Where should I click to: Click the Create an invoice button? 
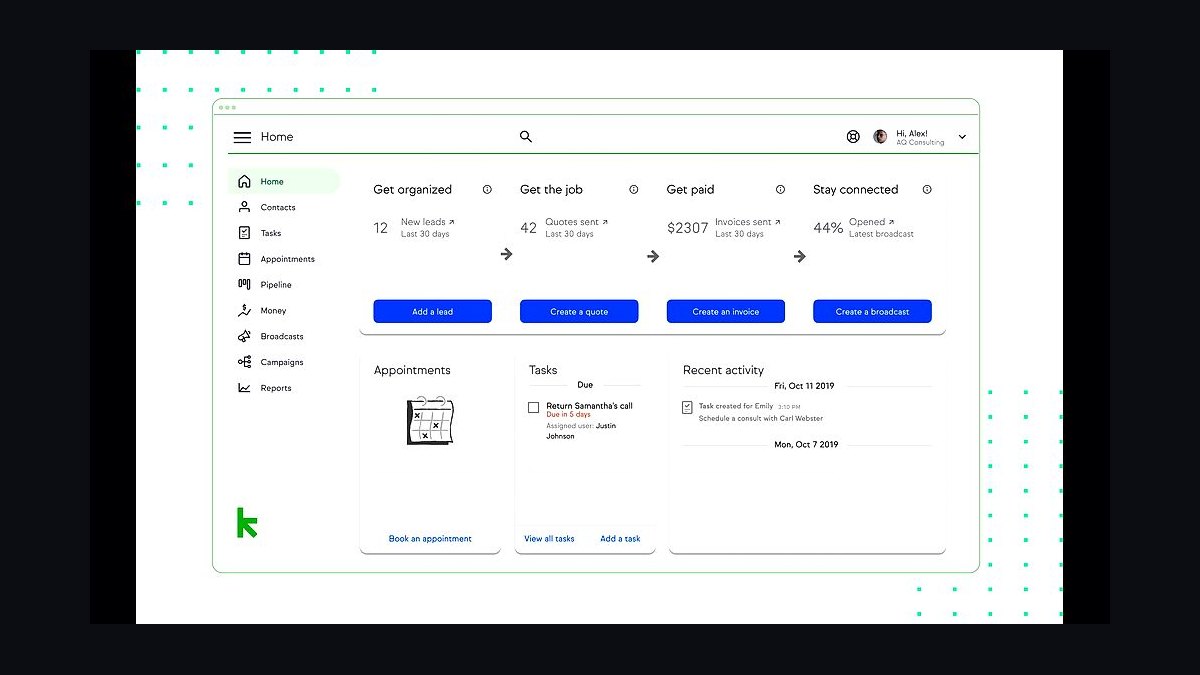(x=726, y=311)
